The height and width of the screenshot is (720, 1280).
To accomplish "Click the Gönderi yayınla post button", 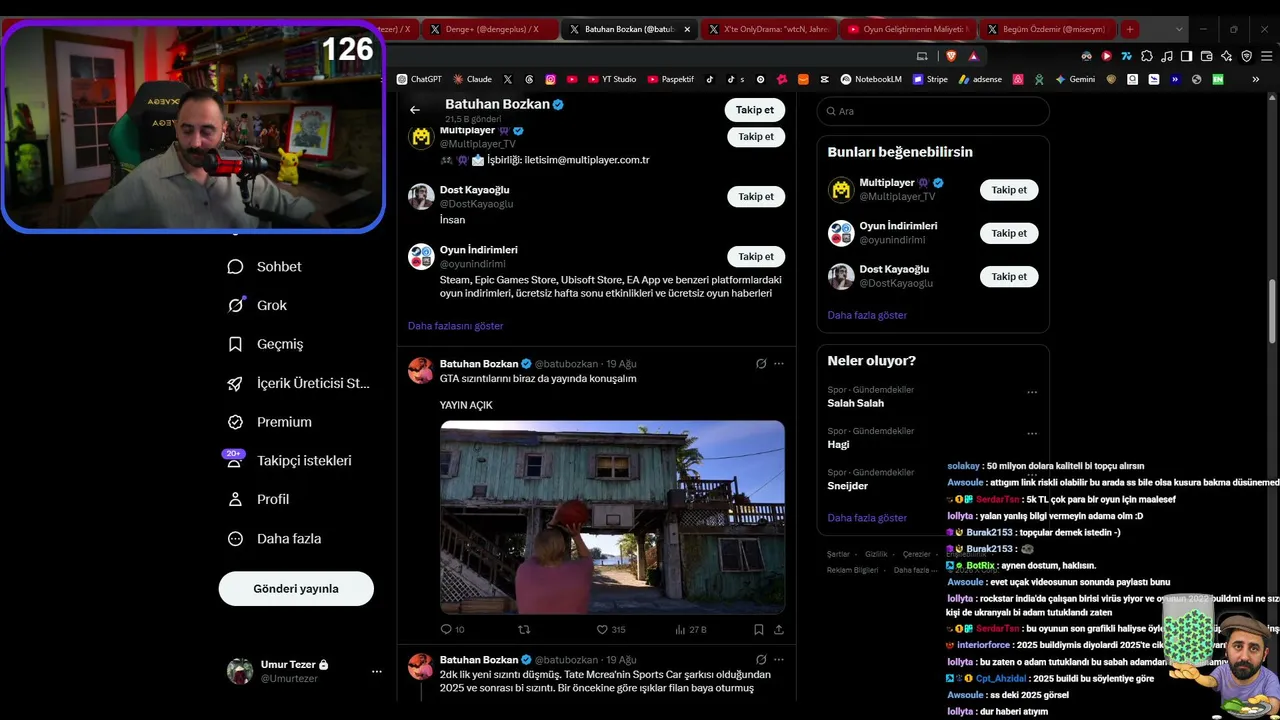I will click(x=296, y=589).
